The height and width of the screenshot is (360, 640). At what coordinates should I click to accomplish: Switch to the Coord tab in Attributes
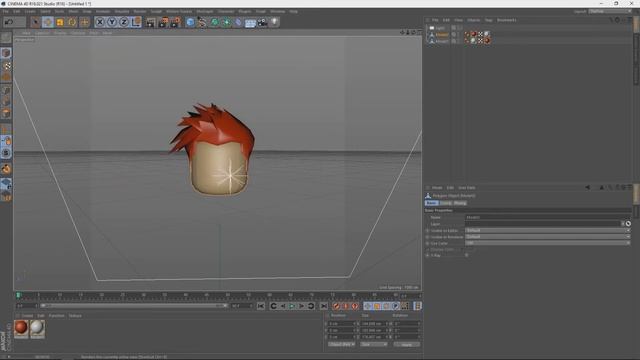click(445, 203)
